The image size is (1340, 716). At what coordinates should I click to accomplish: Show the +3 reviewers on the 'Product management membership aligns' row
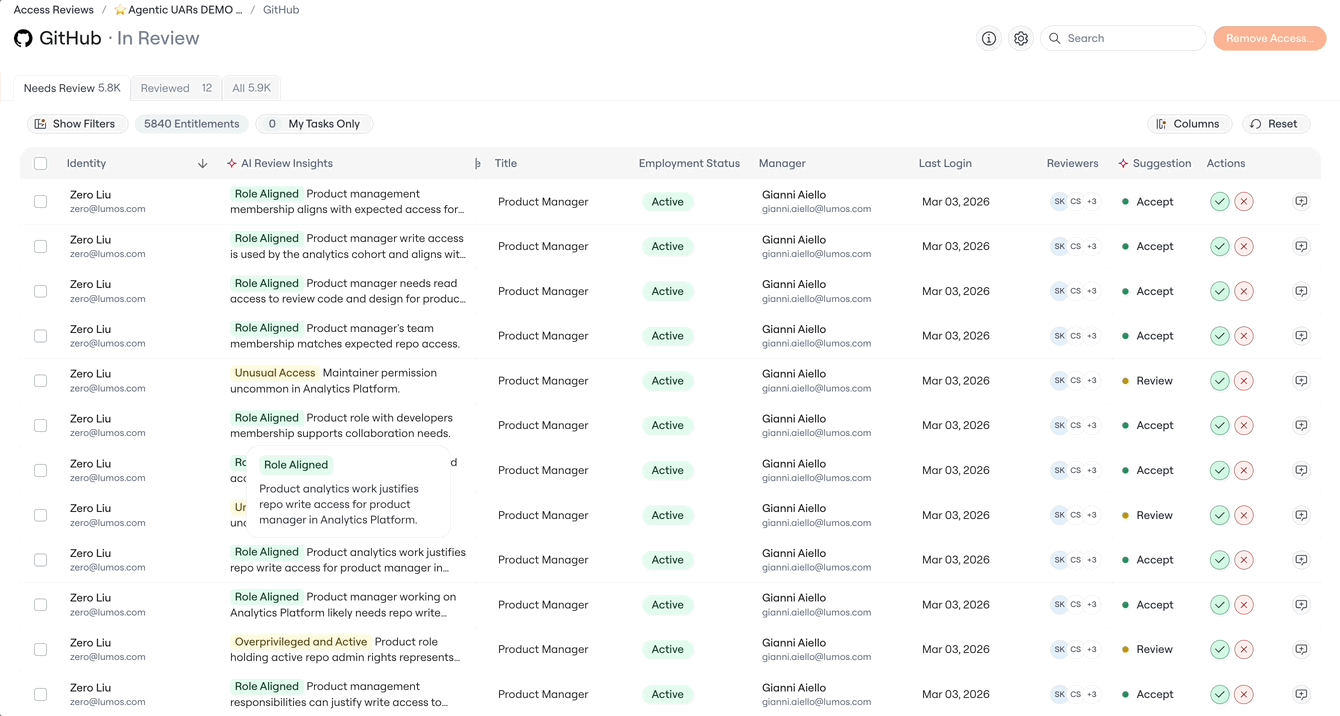(1092, 202)
